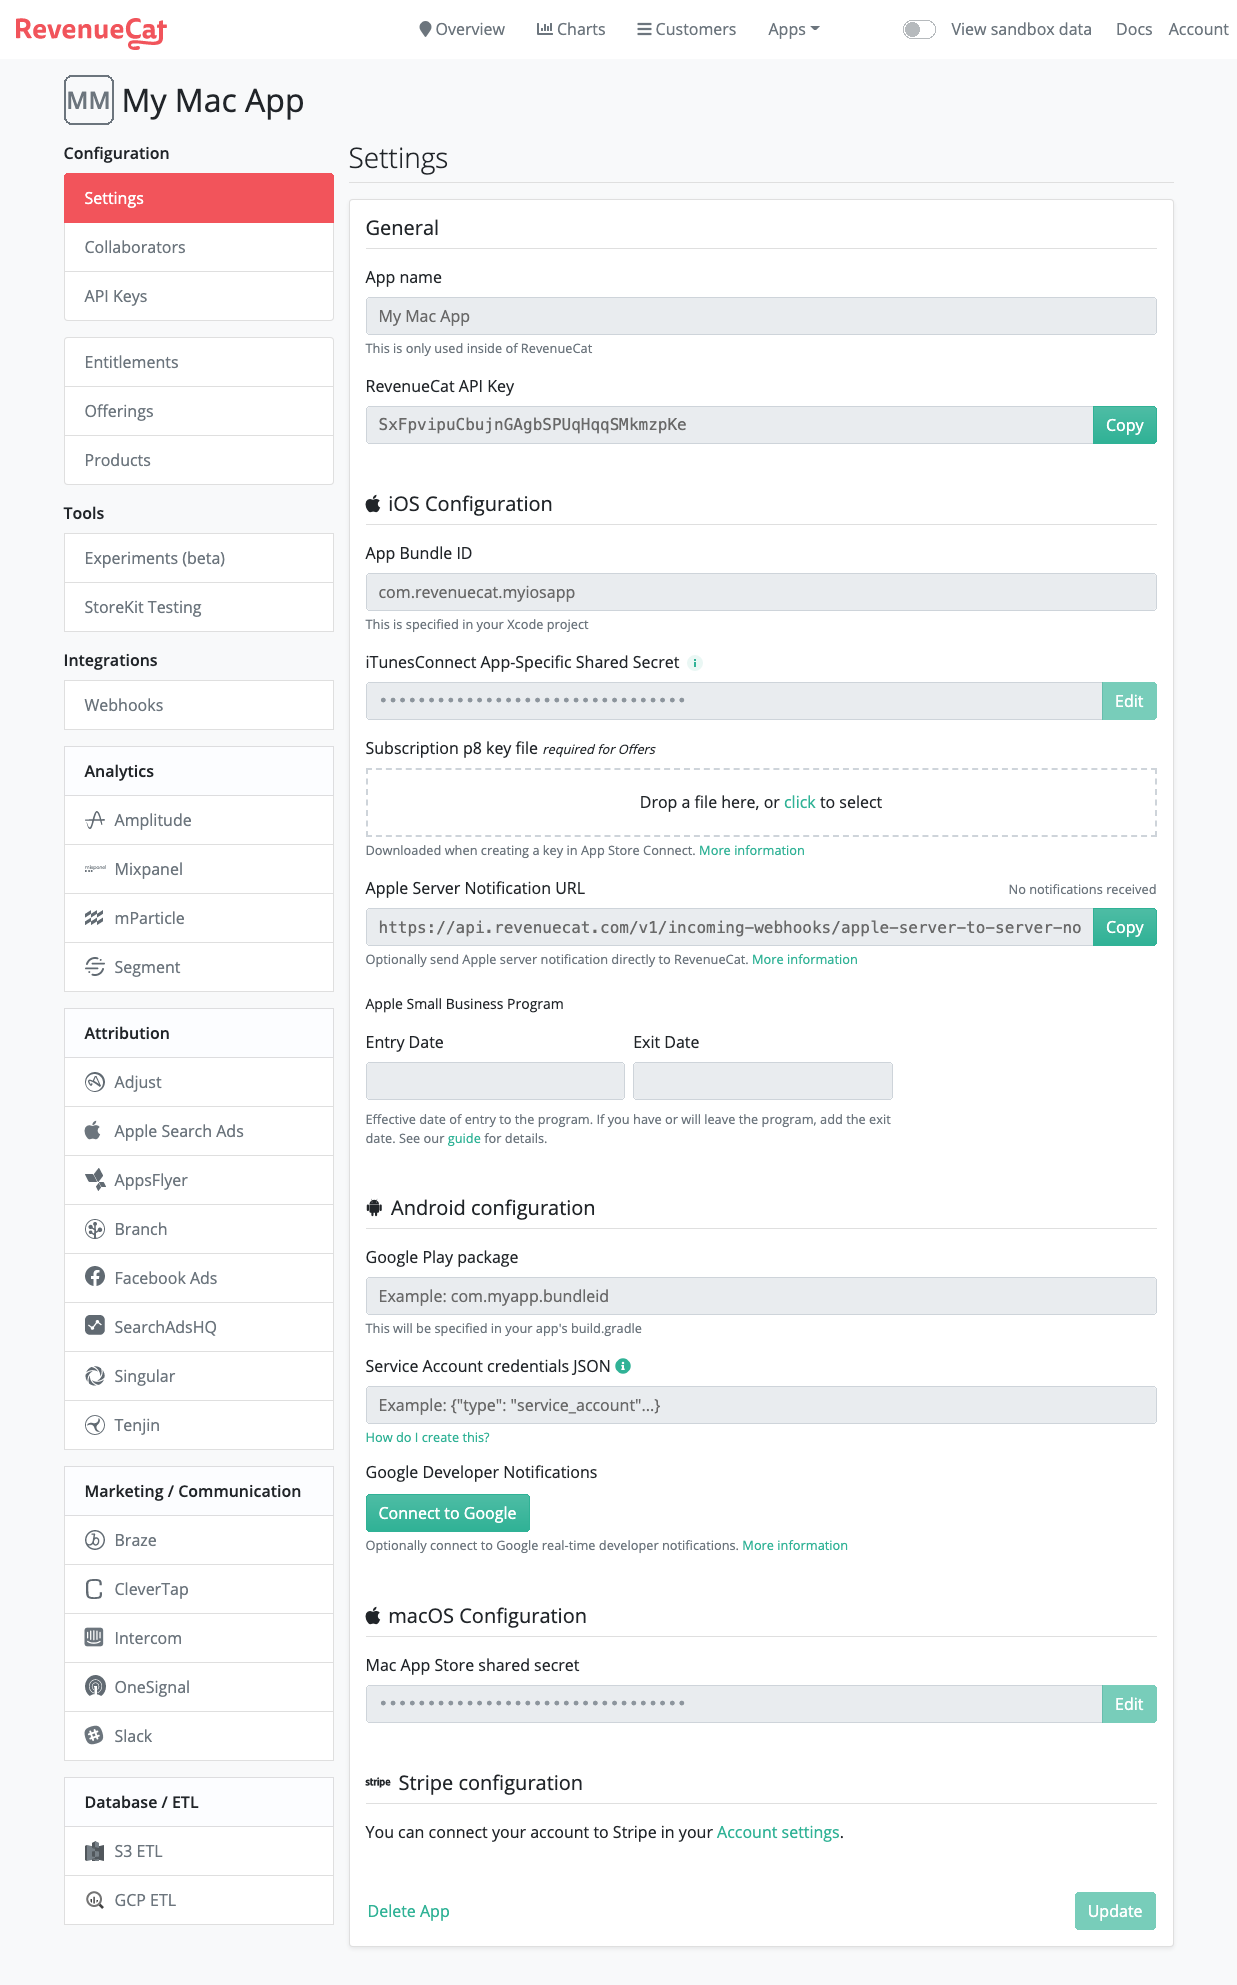Image resolution: width=1237 pixels, height=1985 pixels.
Task: Open the Account settings link for Stripe
Action: [778, 1832]
